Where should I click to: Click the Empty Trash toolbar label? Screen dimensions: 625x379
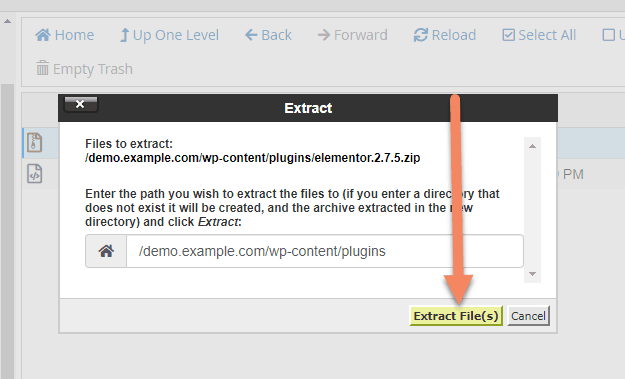[93, 69]
